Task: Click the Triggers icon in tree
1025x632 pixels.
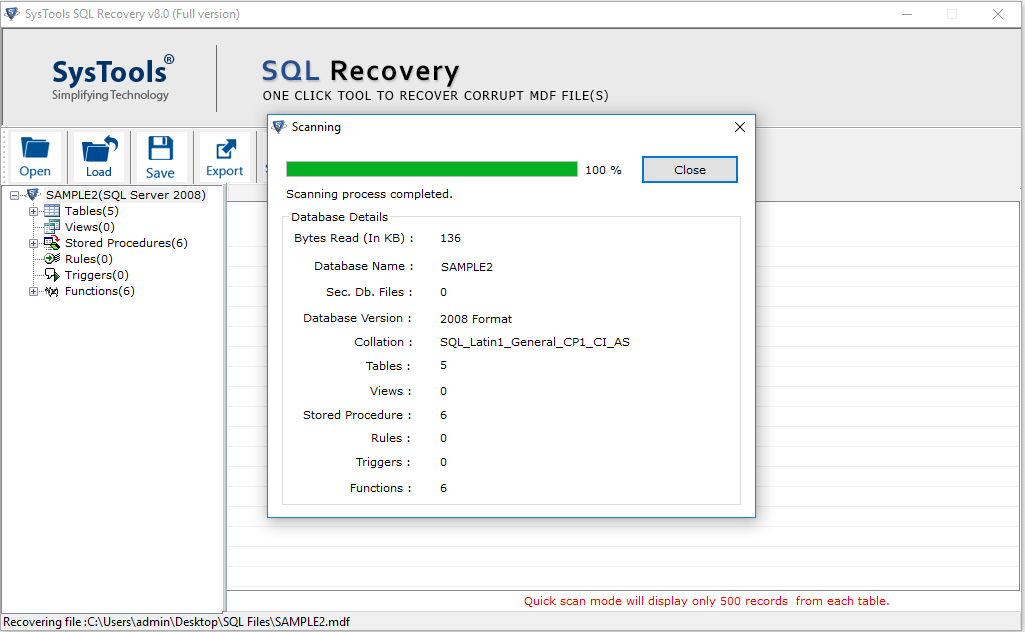Action: (52, 275)
